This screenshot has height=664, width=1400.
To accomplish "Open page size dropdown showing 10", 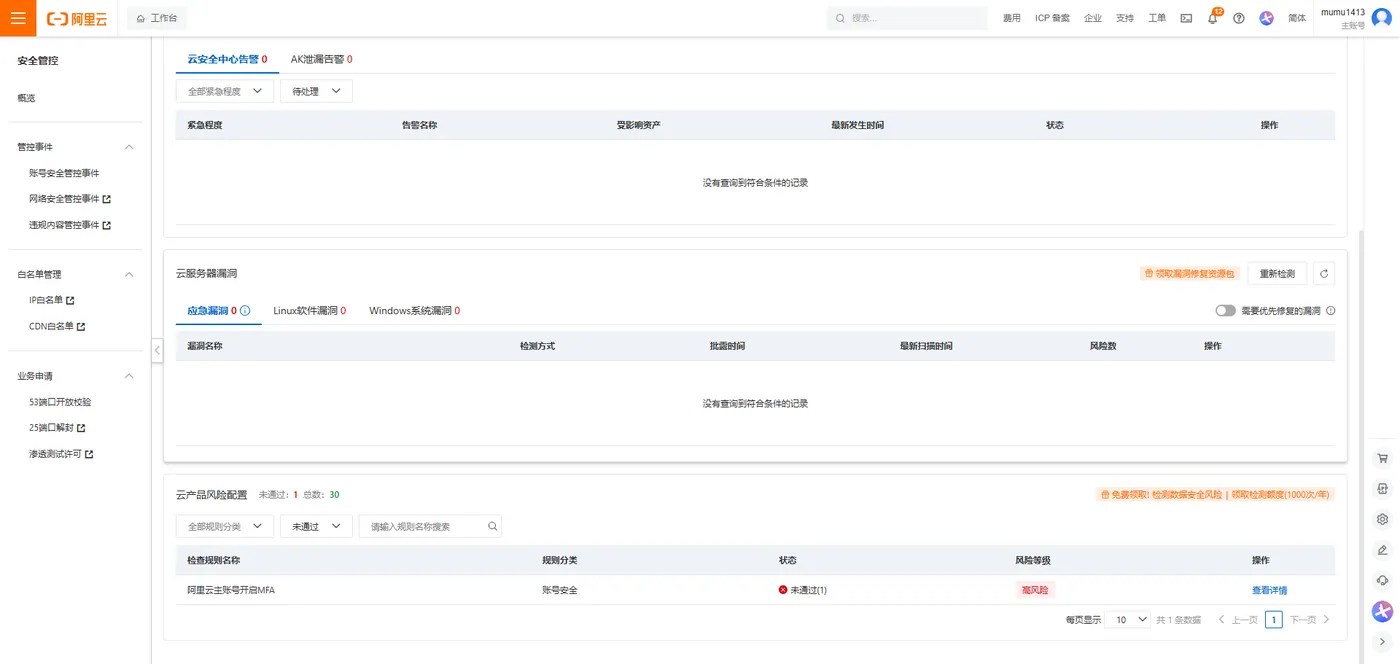I will [x=1128, y=620].
